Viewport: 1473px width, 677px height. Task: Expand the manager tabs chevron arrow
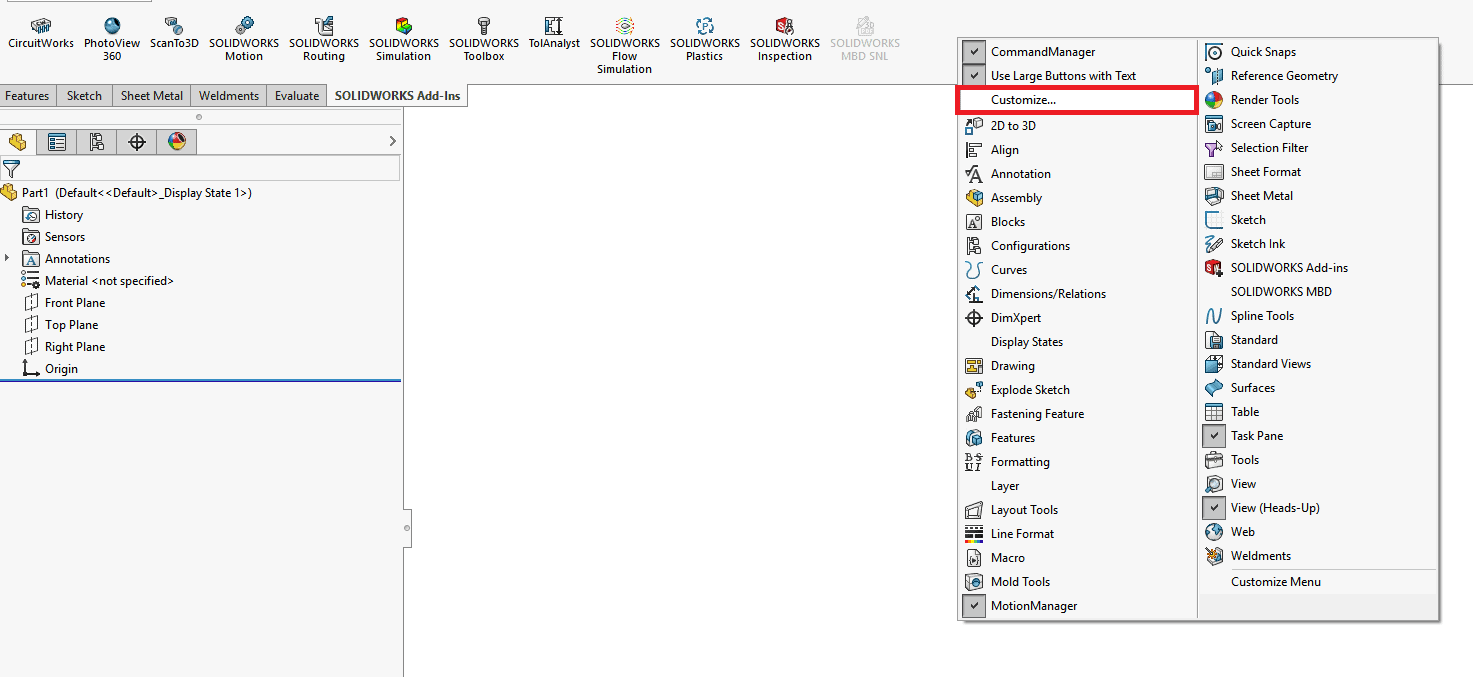(392, 142)
